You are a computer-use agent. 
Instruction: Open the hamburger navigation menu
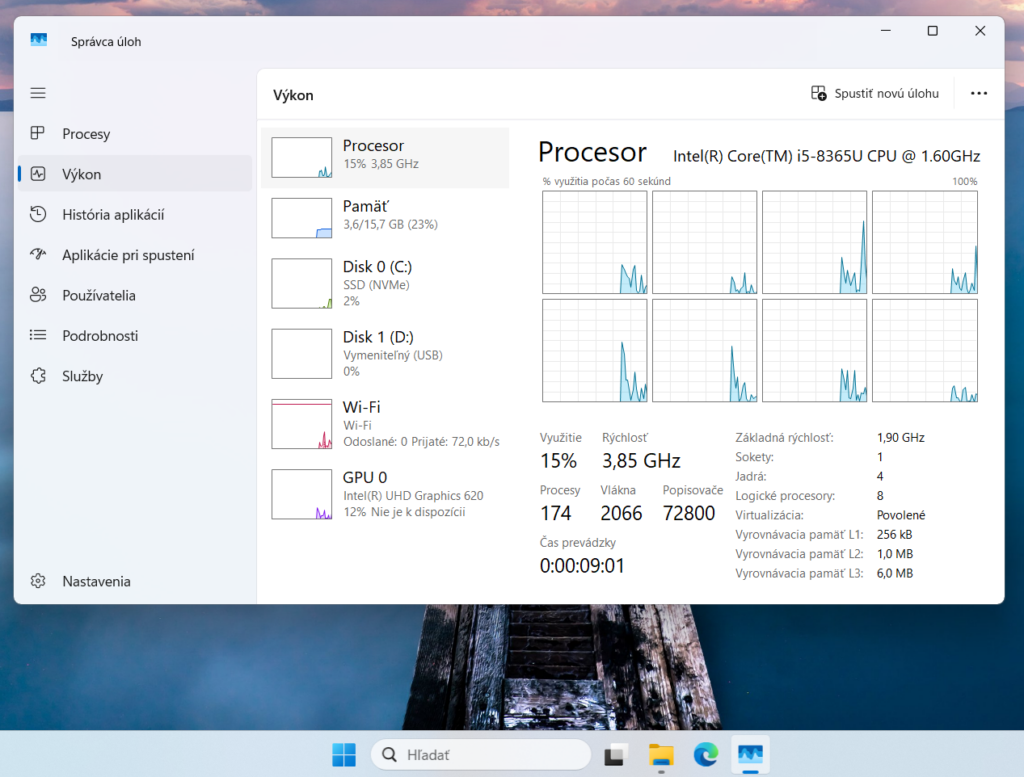[38, 93]
